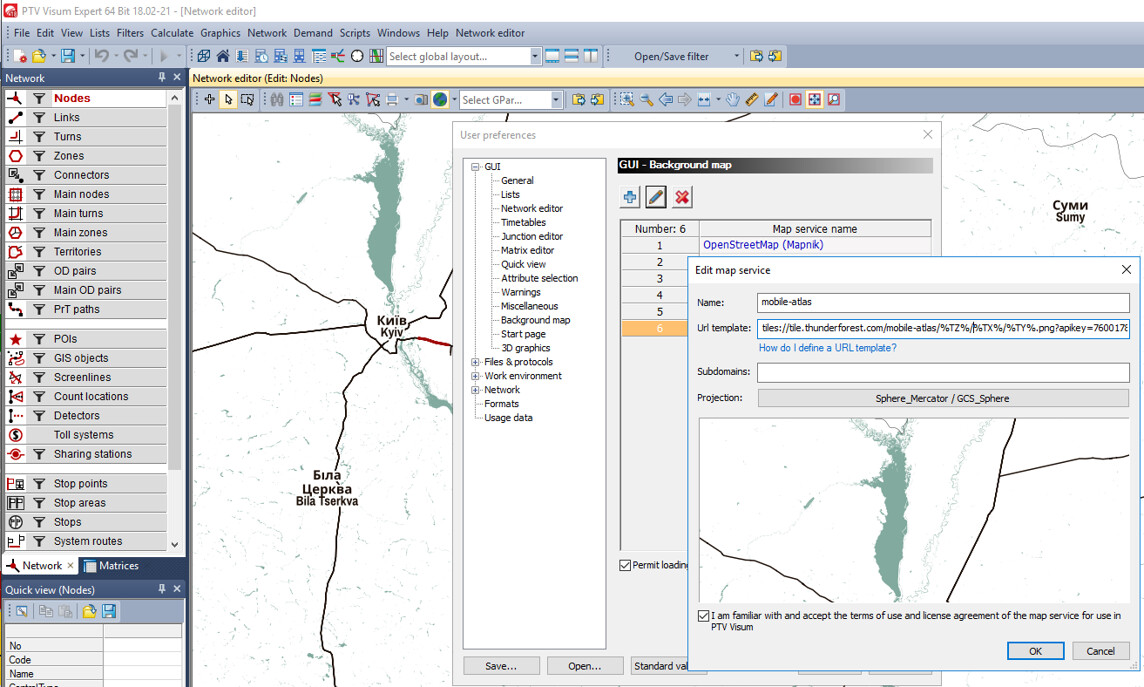Viewport: 1144px width, 687px height.
Task: Expand the Files & protocols tree node
Action: pyautogui.click(x=476, y=362)
